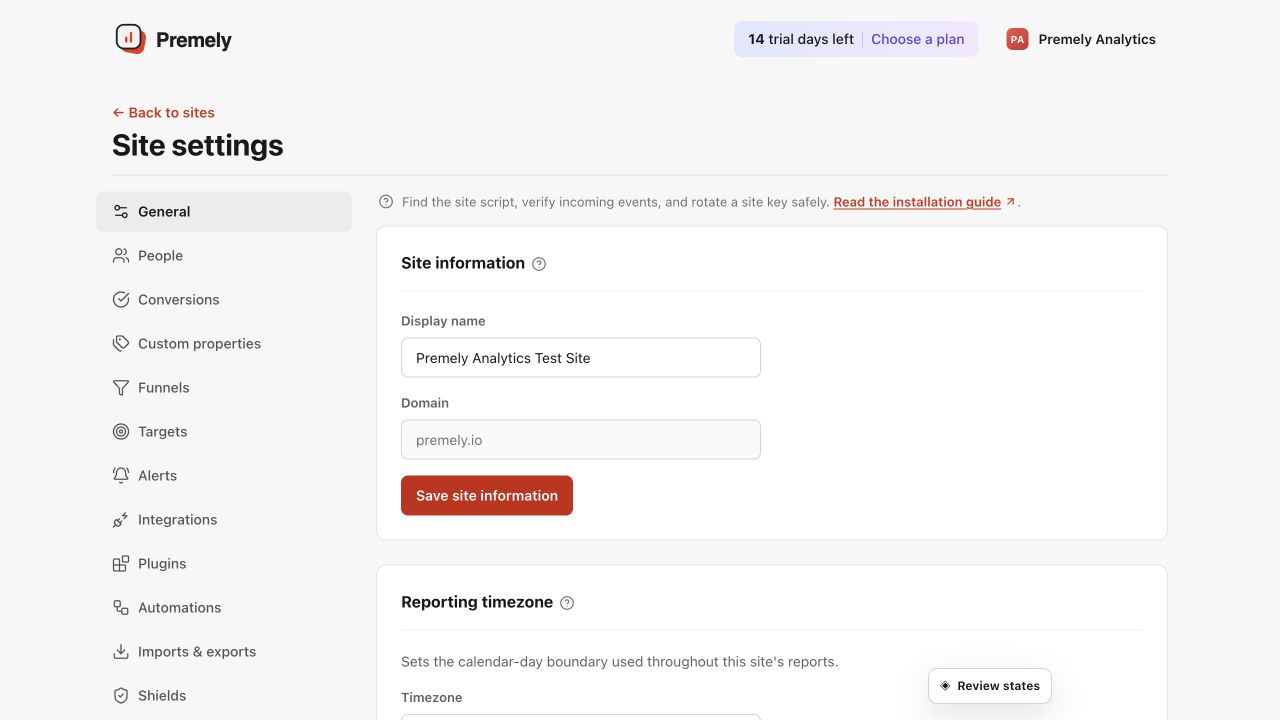Click the Premely wordmark text

click(x=194, y=40)
